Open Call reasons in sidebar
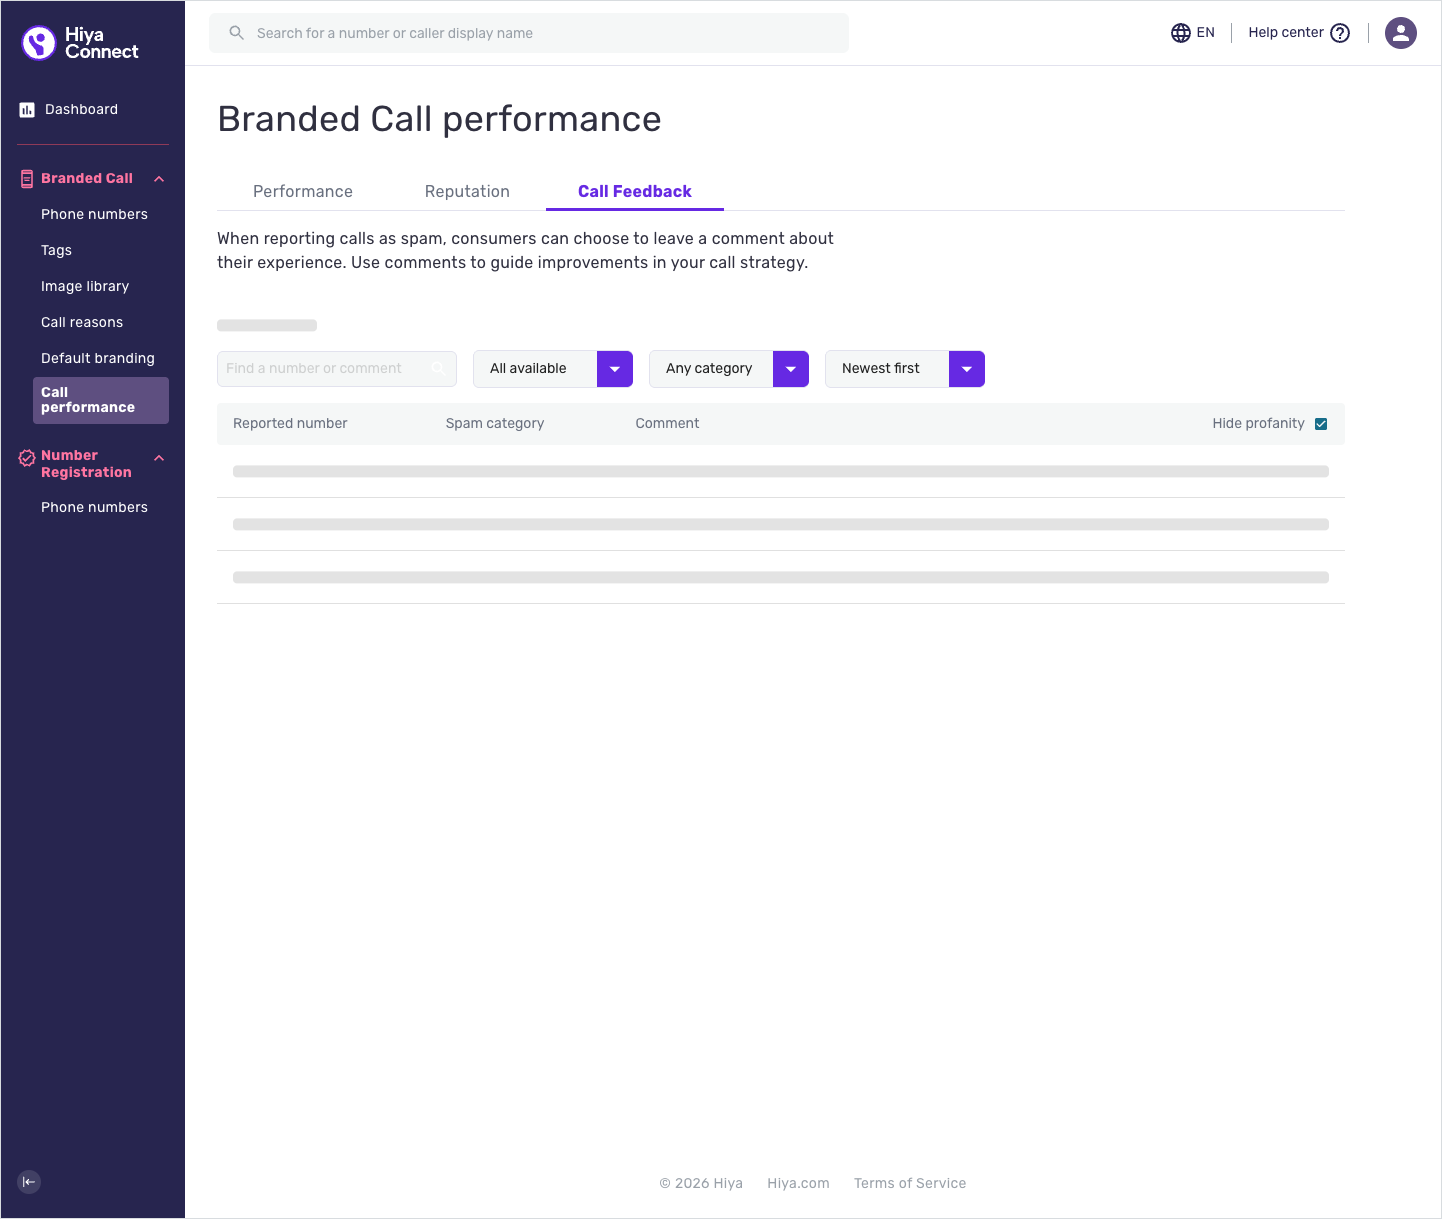 click(82, 322)
